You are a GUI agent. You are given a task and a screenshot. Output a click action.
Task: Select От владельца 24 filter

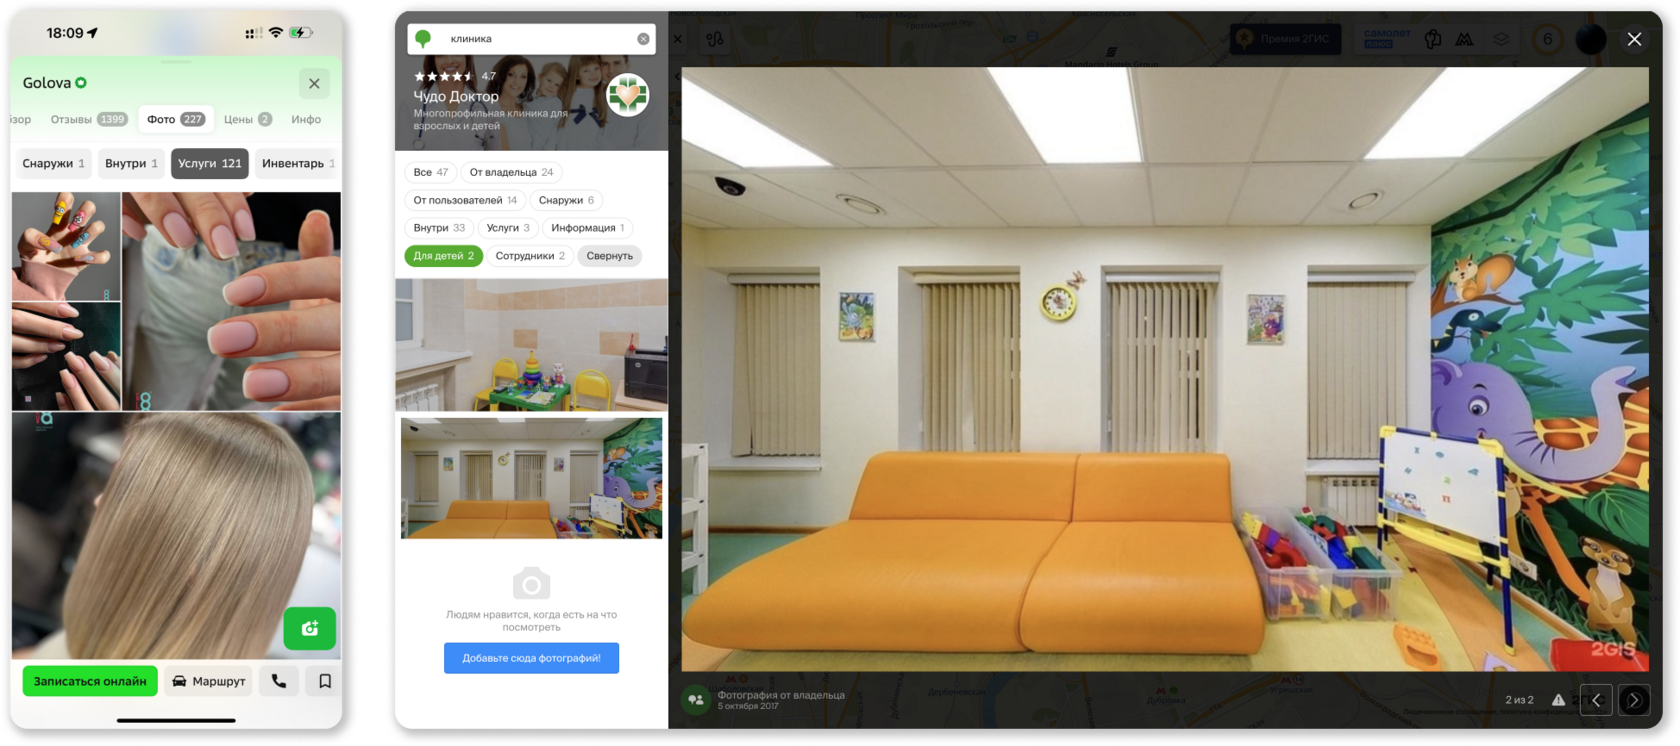512,172
